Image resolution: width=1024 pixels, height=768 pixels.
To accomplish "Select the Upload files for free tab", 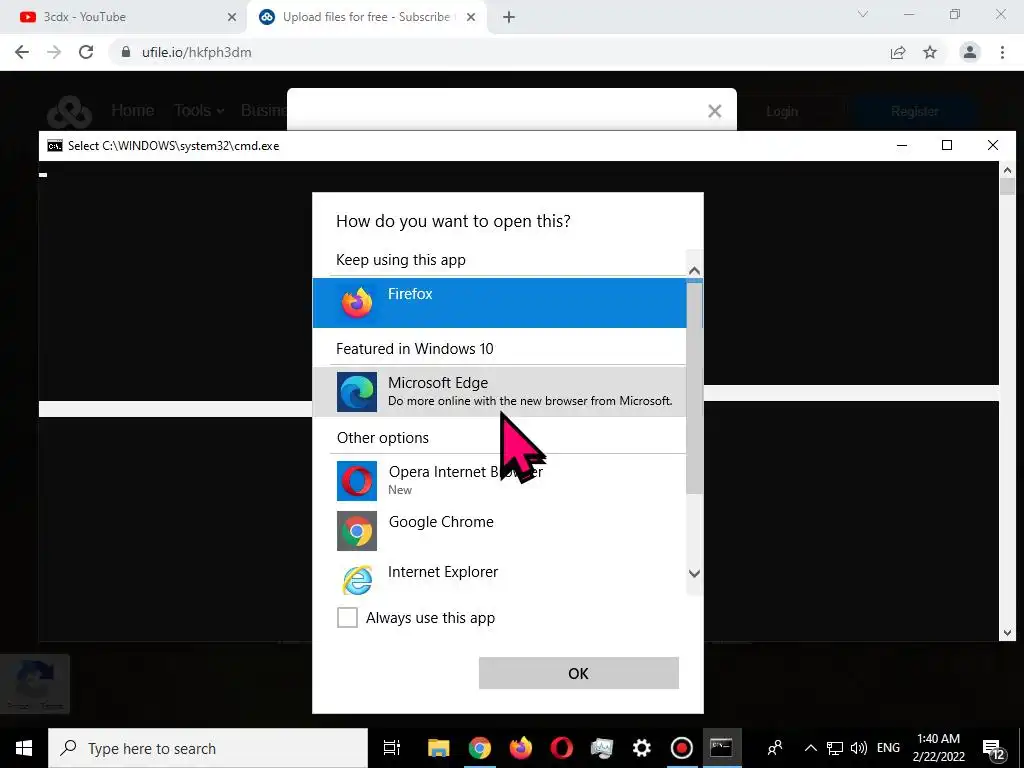I will click(x=366, y=17).
